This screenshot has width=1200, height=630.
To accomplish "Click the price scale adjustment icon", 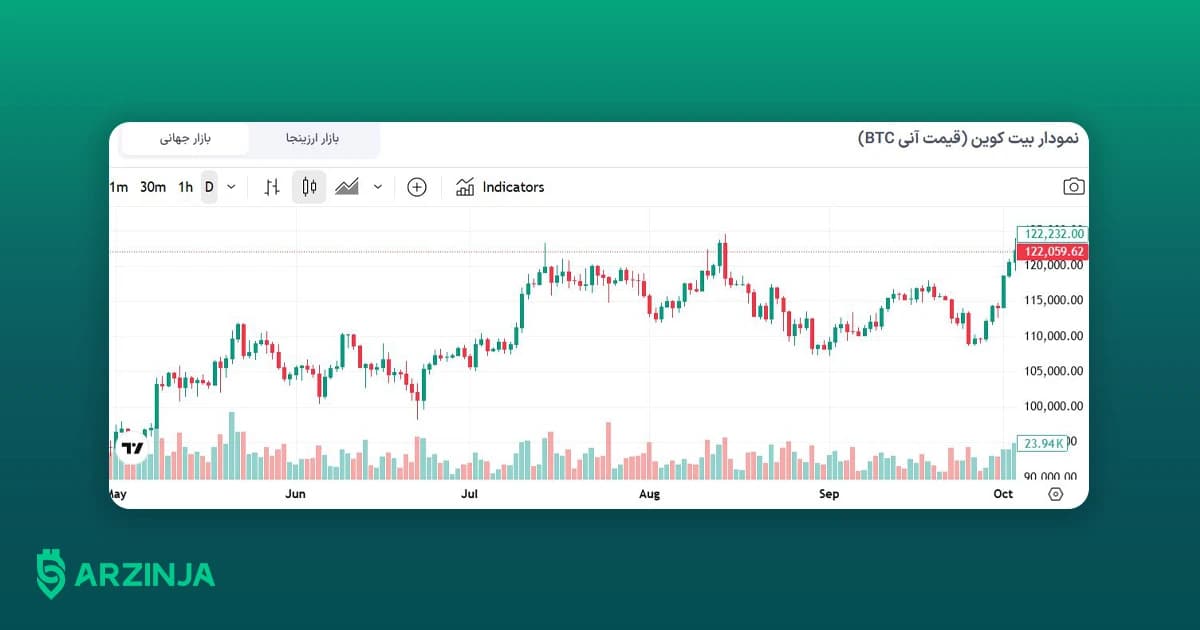I will (x=271, y=186).
